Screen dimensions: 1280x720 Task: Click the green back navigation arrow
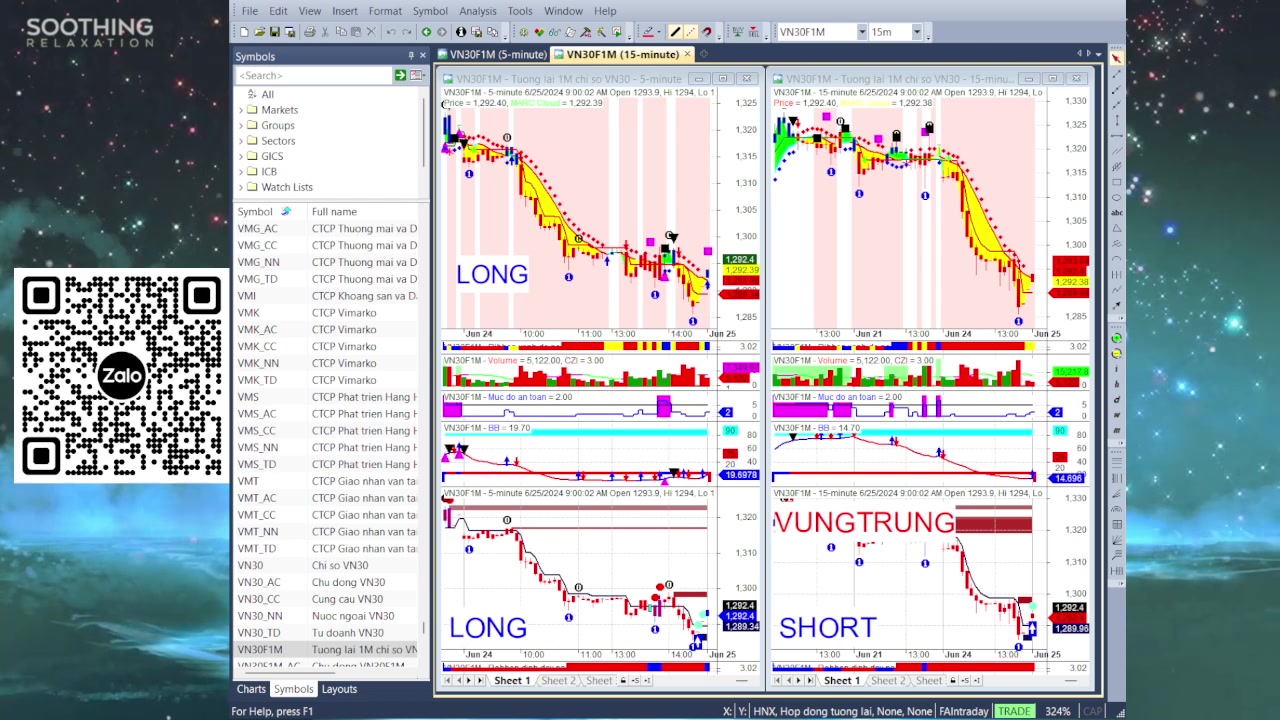coord(426,32)
